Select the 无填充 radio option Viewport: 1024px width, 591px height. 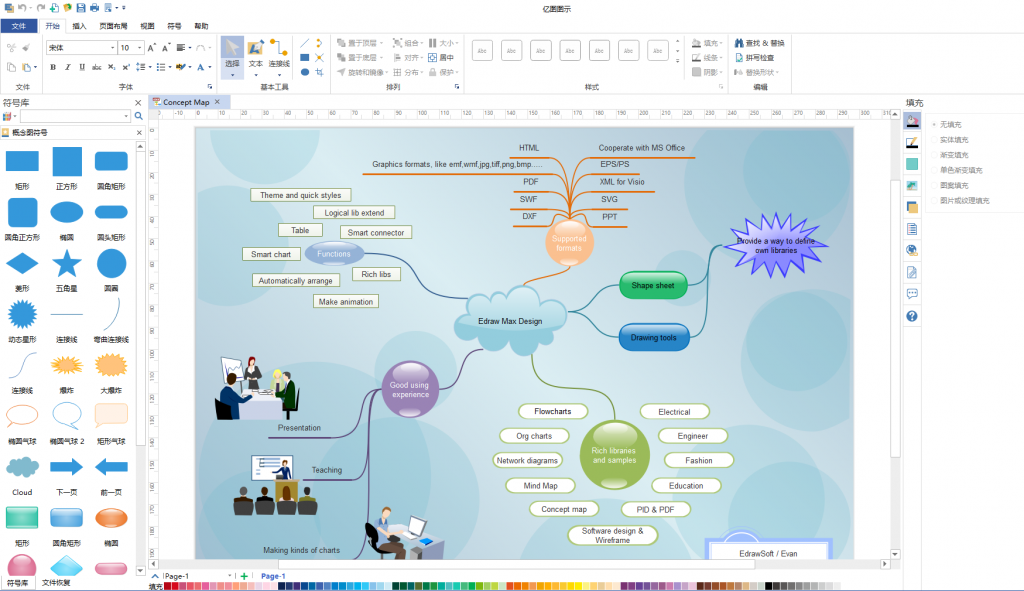pos(934,124)
